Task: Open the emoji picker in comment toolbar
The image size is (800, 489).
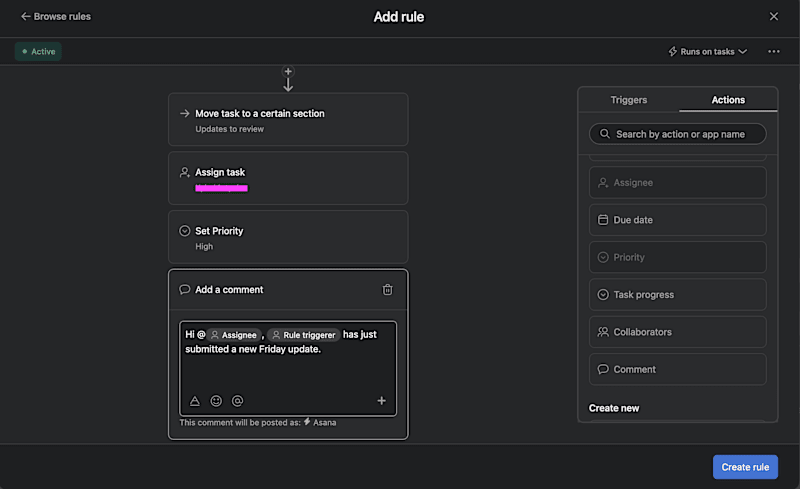Action: click(216, 401)
